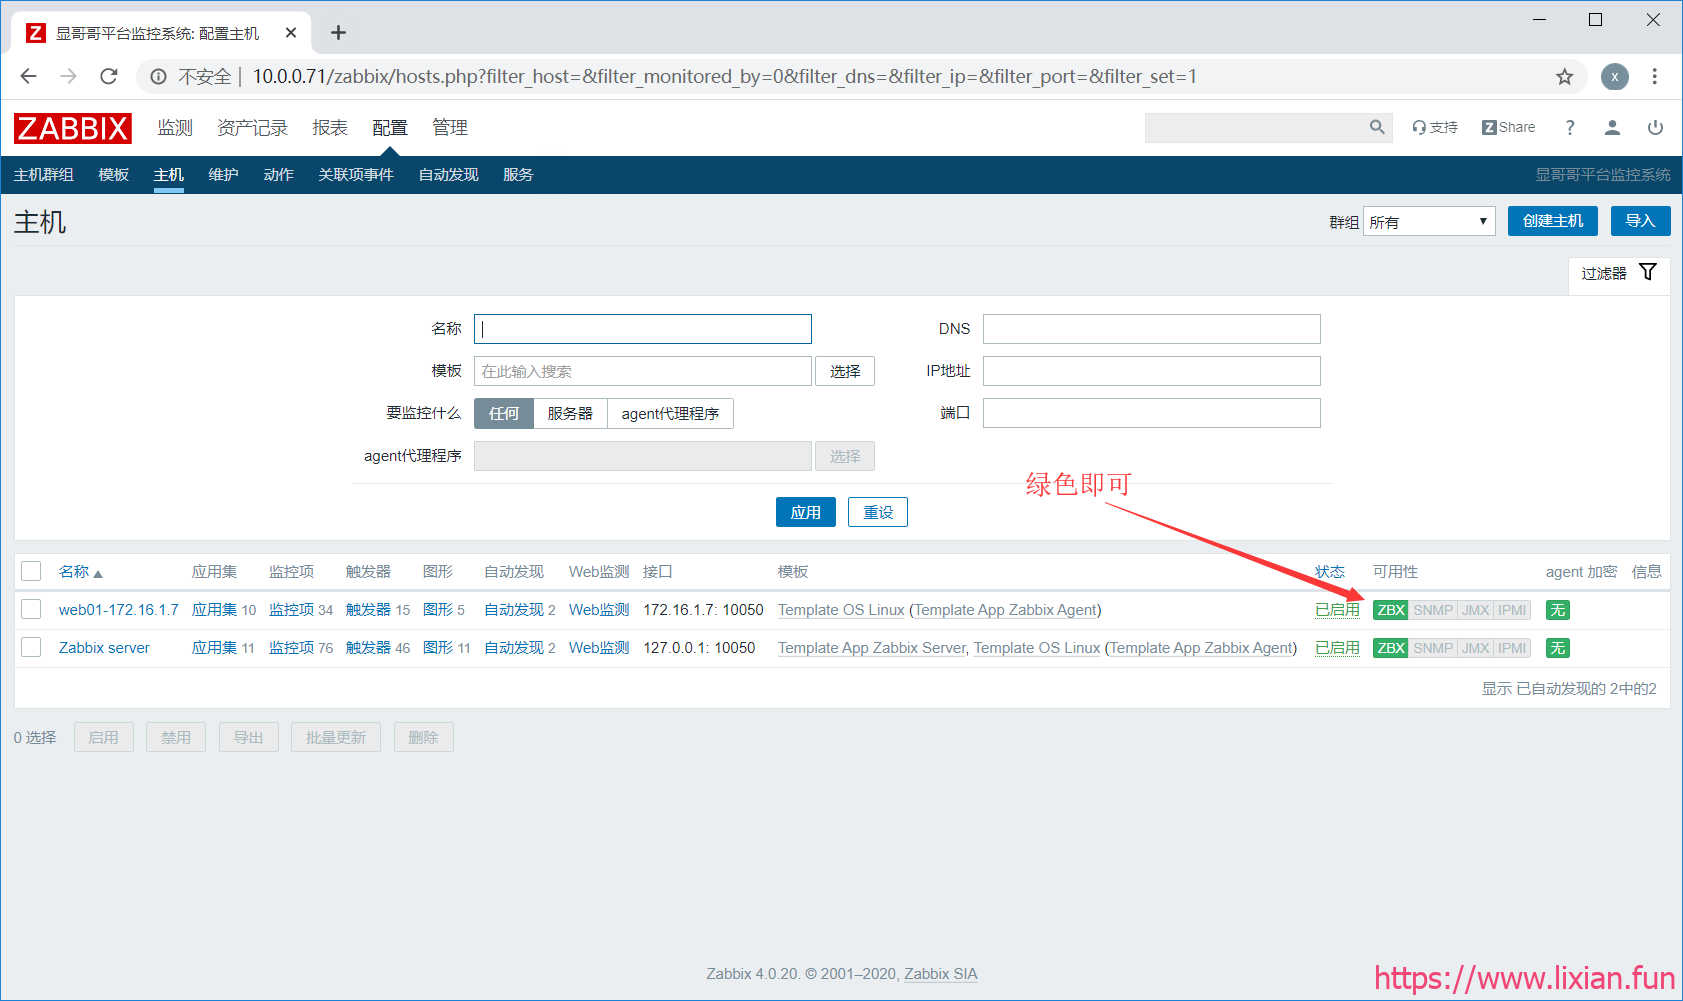Click the ZBX availability badge for web01-172.16.1.7
Viewport: 1683px width, 1001px height.
tap(1391, 610)
